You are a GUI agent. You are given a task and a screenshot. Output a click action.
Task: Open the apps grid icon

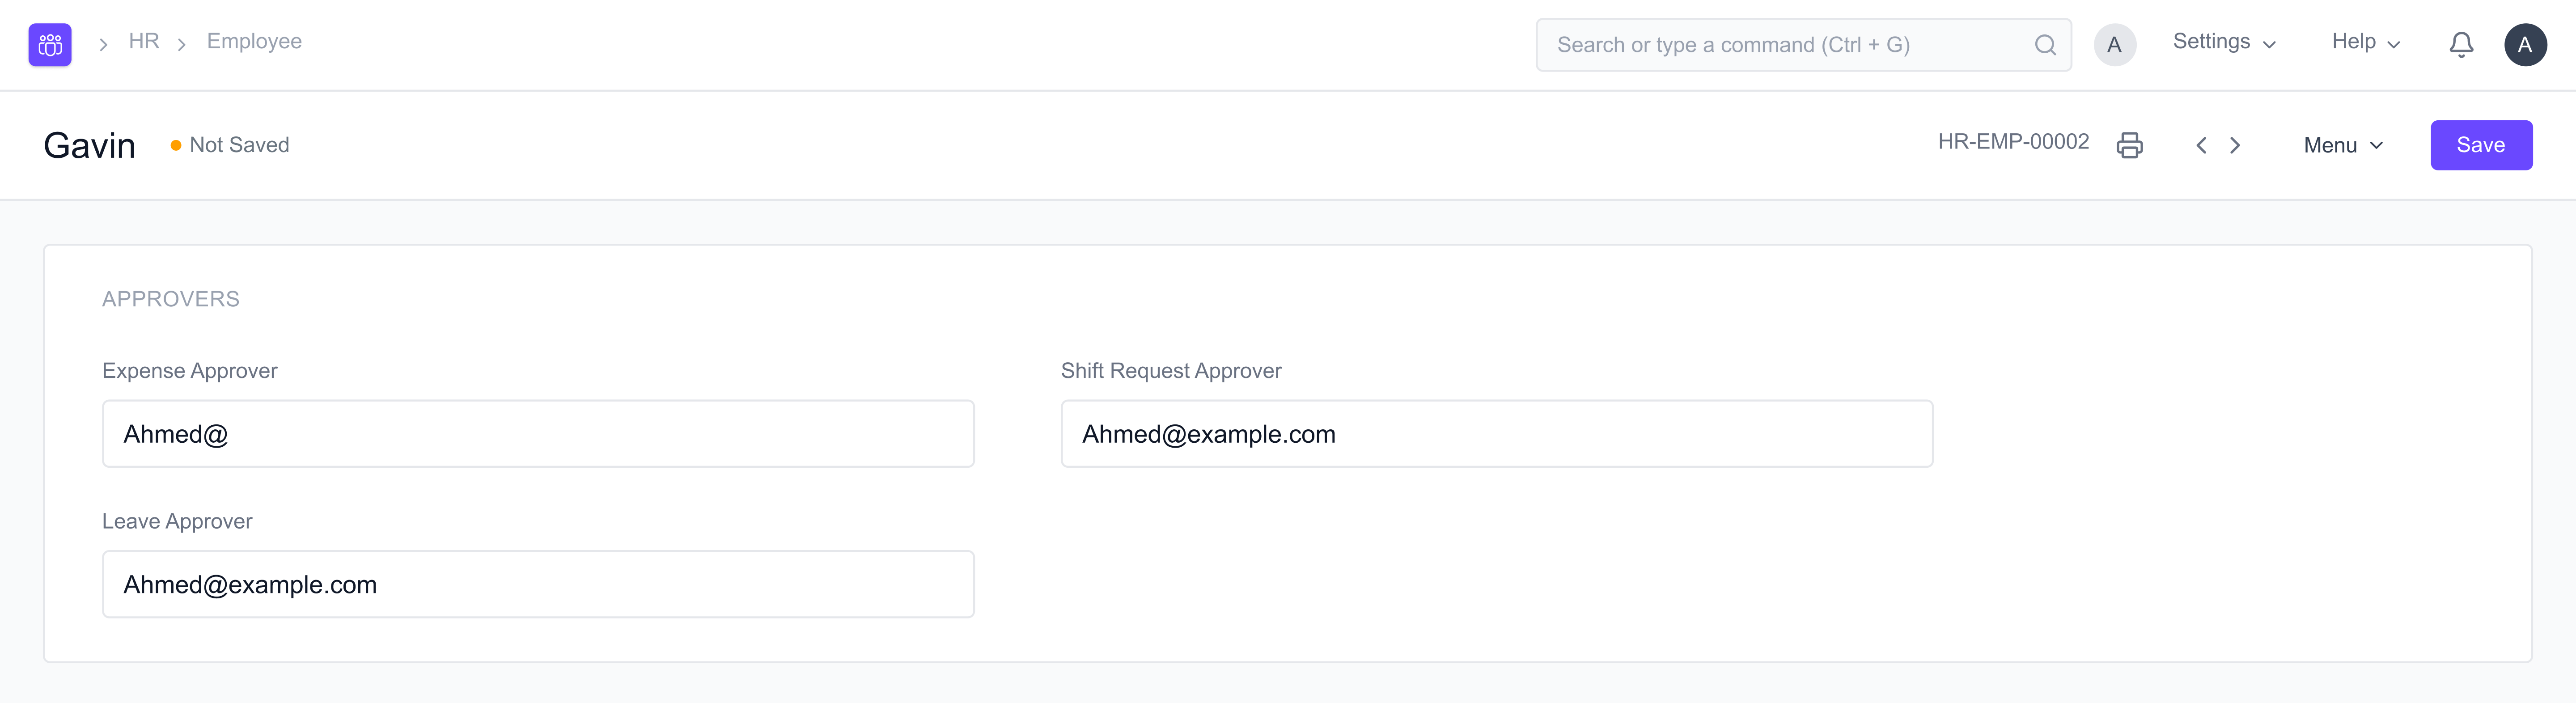click(x=49, y=44)
